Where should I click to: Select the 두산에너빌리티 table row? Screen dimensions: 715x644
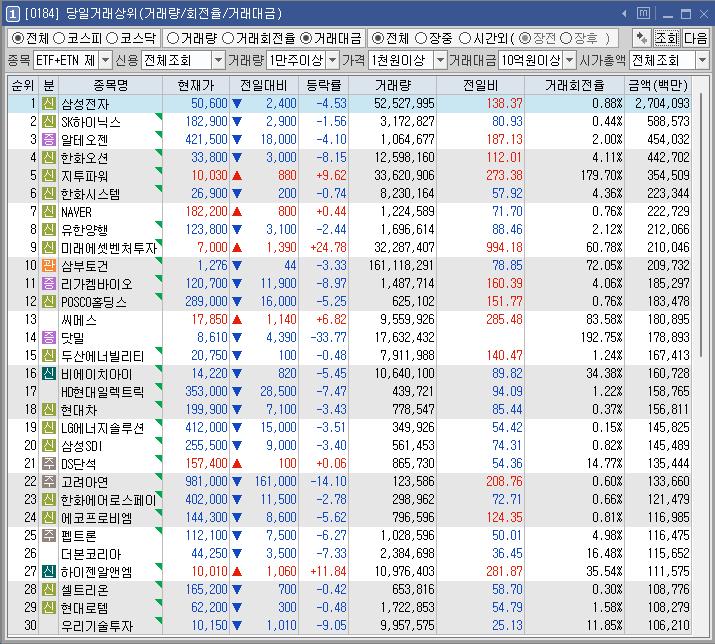point(349,356)
